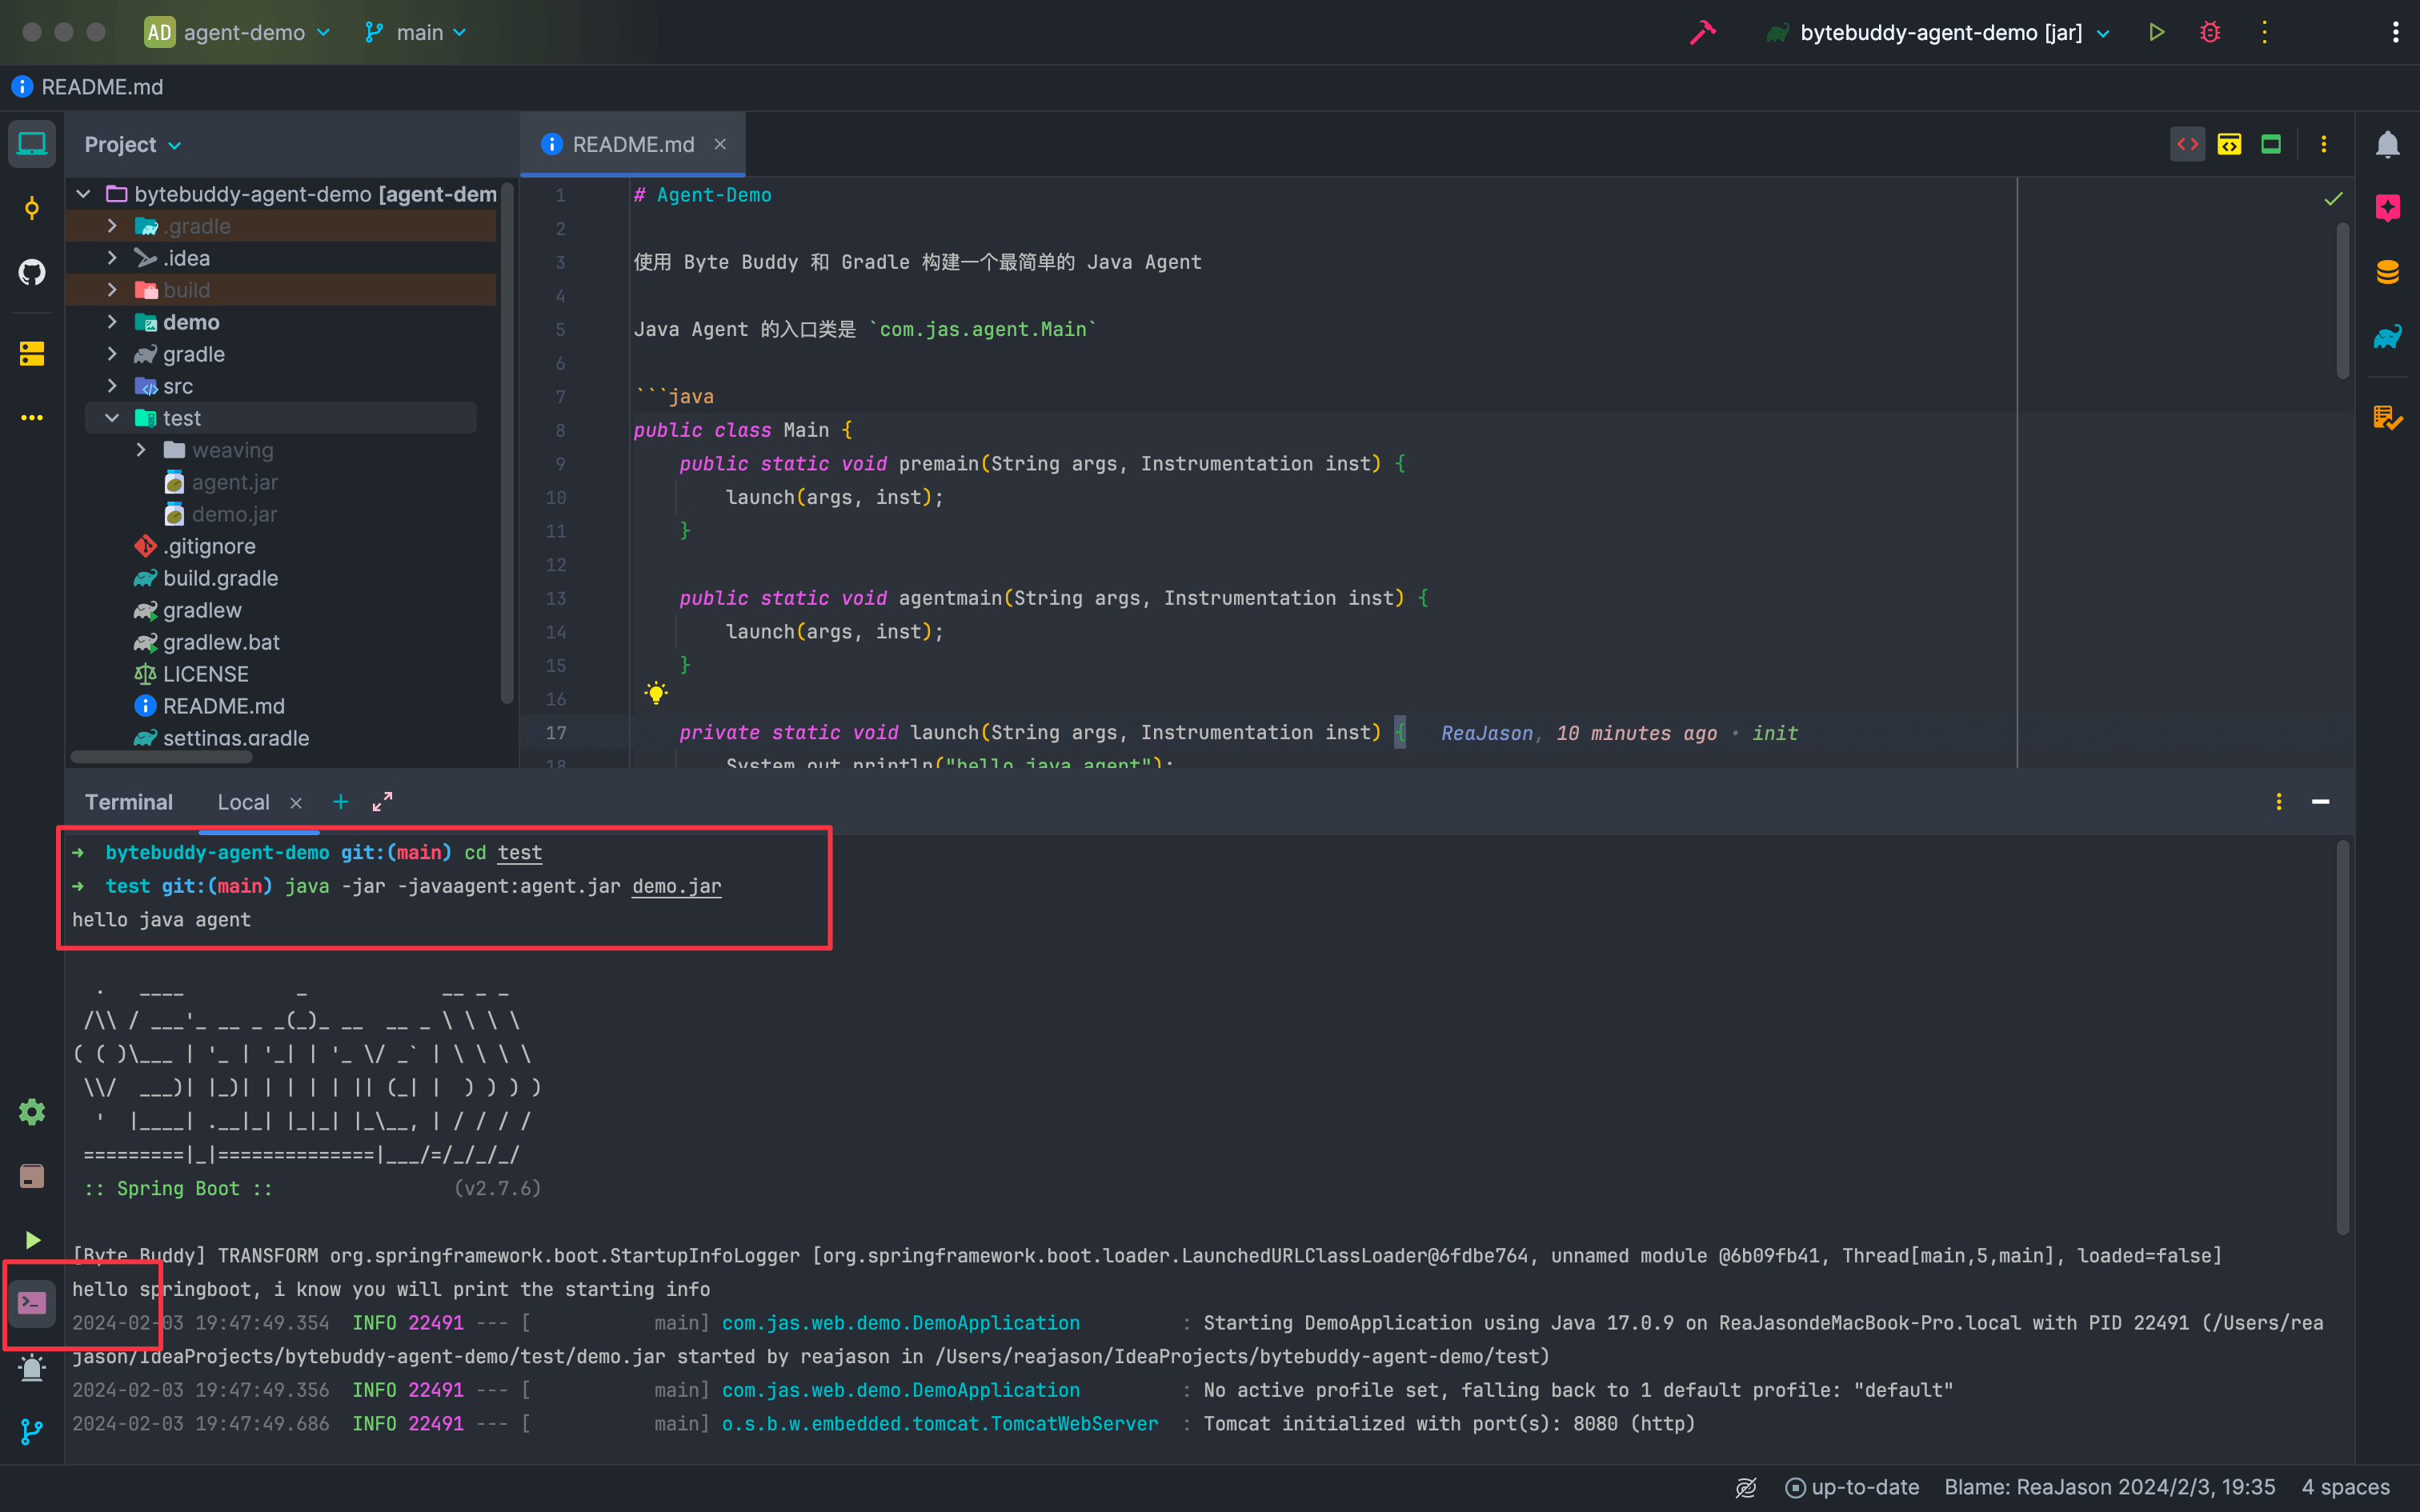Collapse the test folder
The image size is (2420, 1512).
pos(112,418)
